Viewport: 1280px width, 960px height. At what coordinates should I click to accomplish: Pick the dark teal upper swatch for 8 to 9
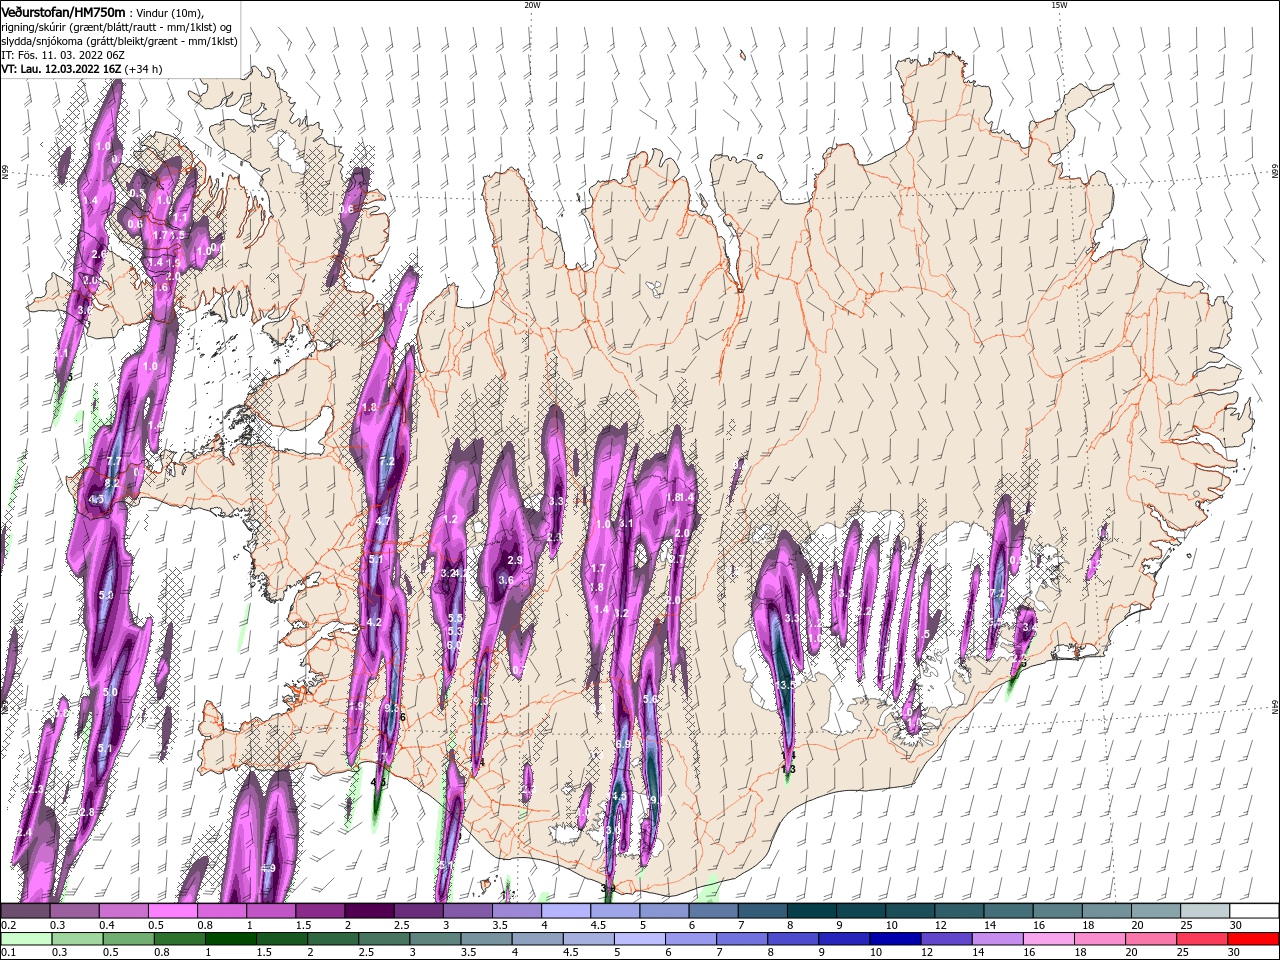point(811,911)
